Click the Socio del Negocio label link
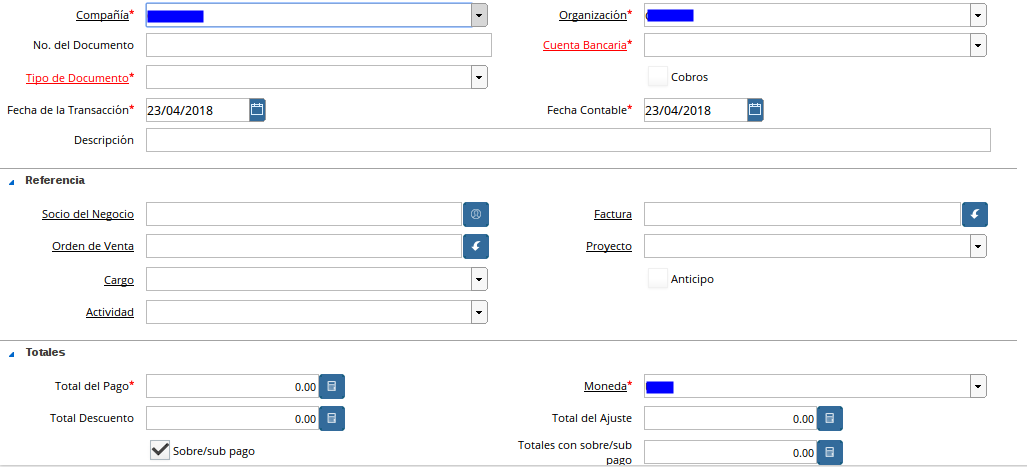This screenshot has height=467, width=1027. [88, 214]
